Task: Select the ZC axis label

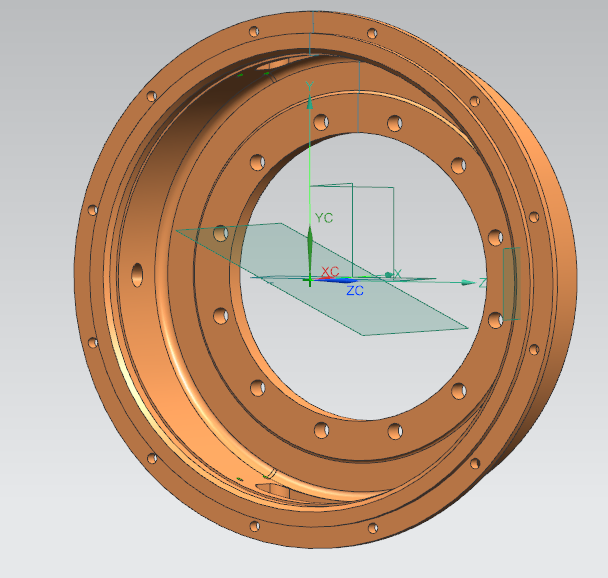Action: [355, 291]
